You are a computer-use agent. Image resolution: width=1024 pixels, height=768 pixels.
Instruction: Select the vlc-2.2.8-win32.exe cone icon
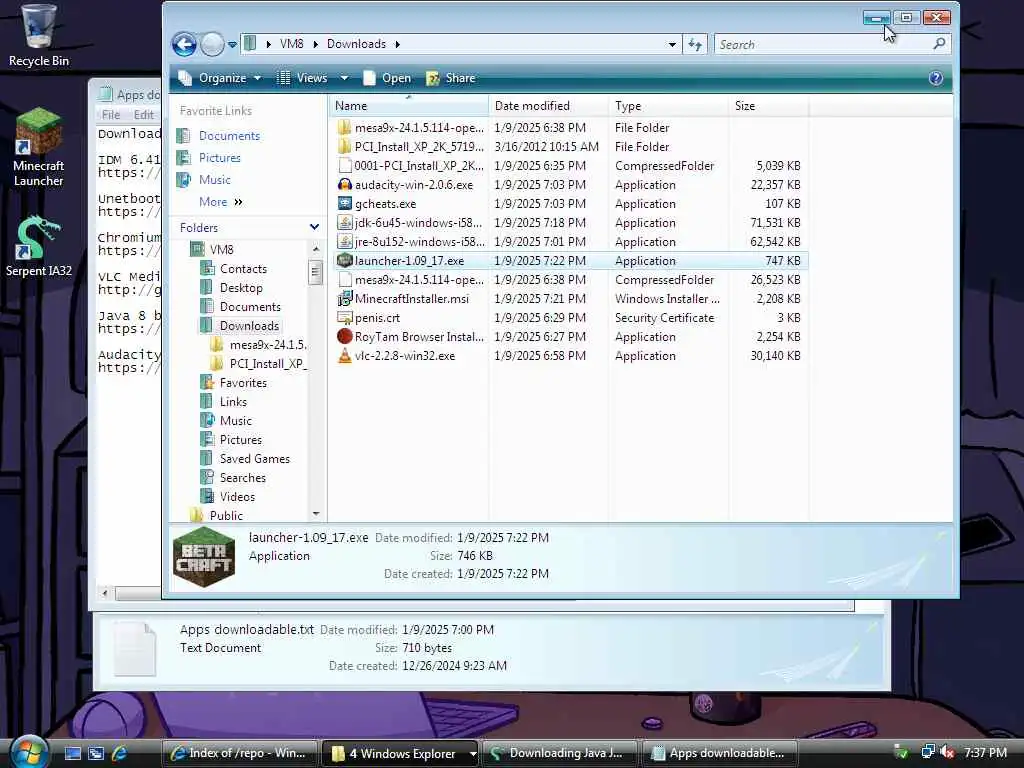tap(345, 355)
